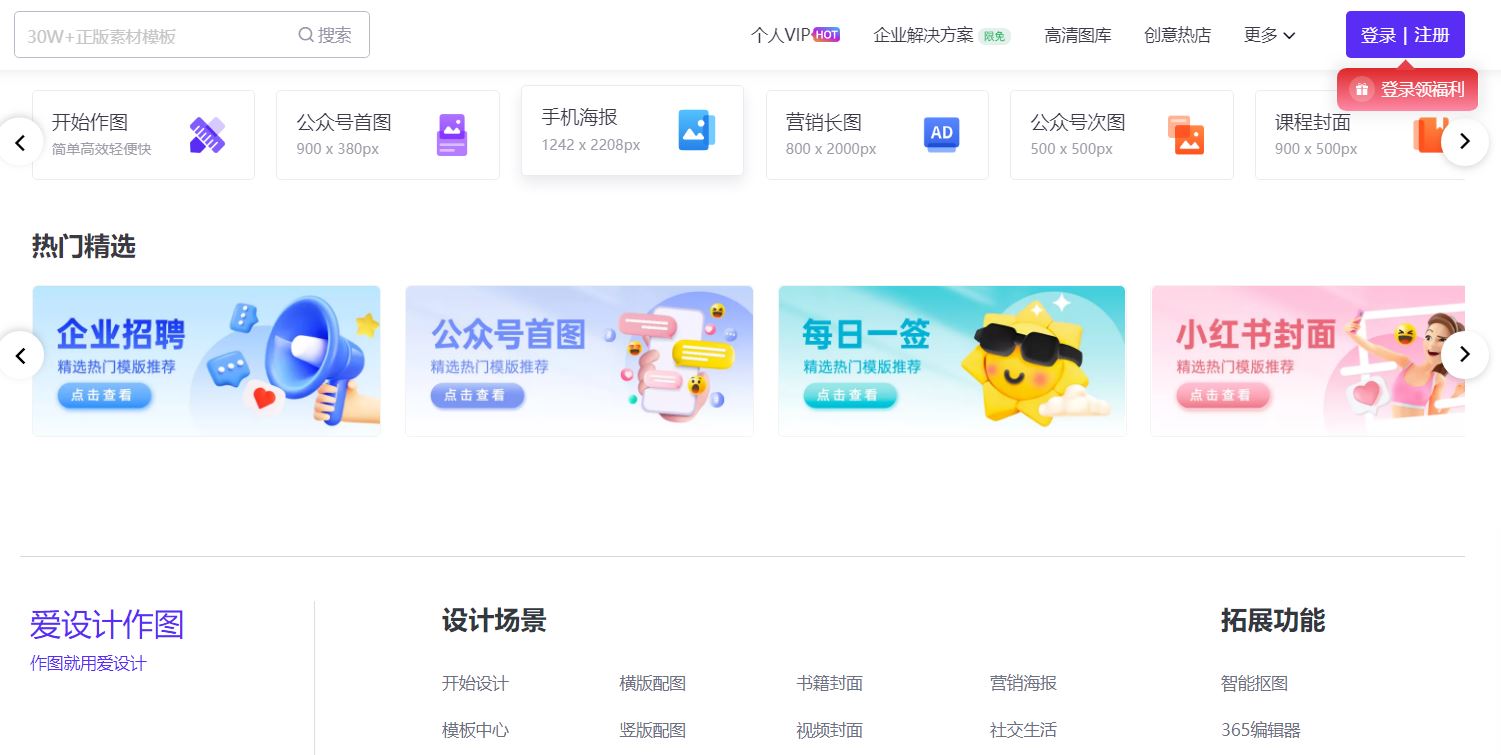1501x755 pixels.
Task: Select 创意热店 in the top navigation
Action: tap(1177, 35)
